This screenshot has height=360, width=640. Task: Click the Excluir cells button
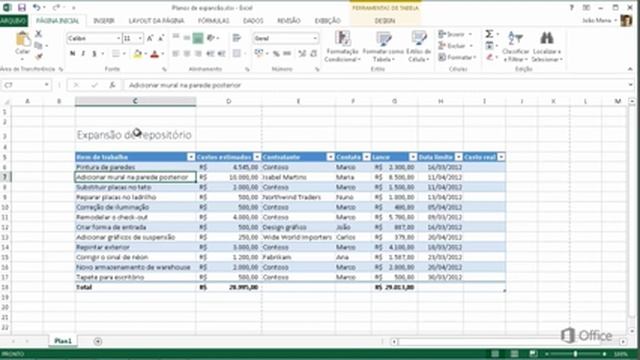[456, 46]
